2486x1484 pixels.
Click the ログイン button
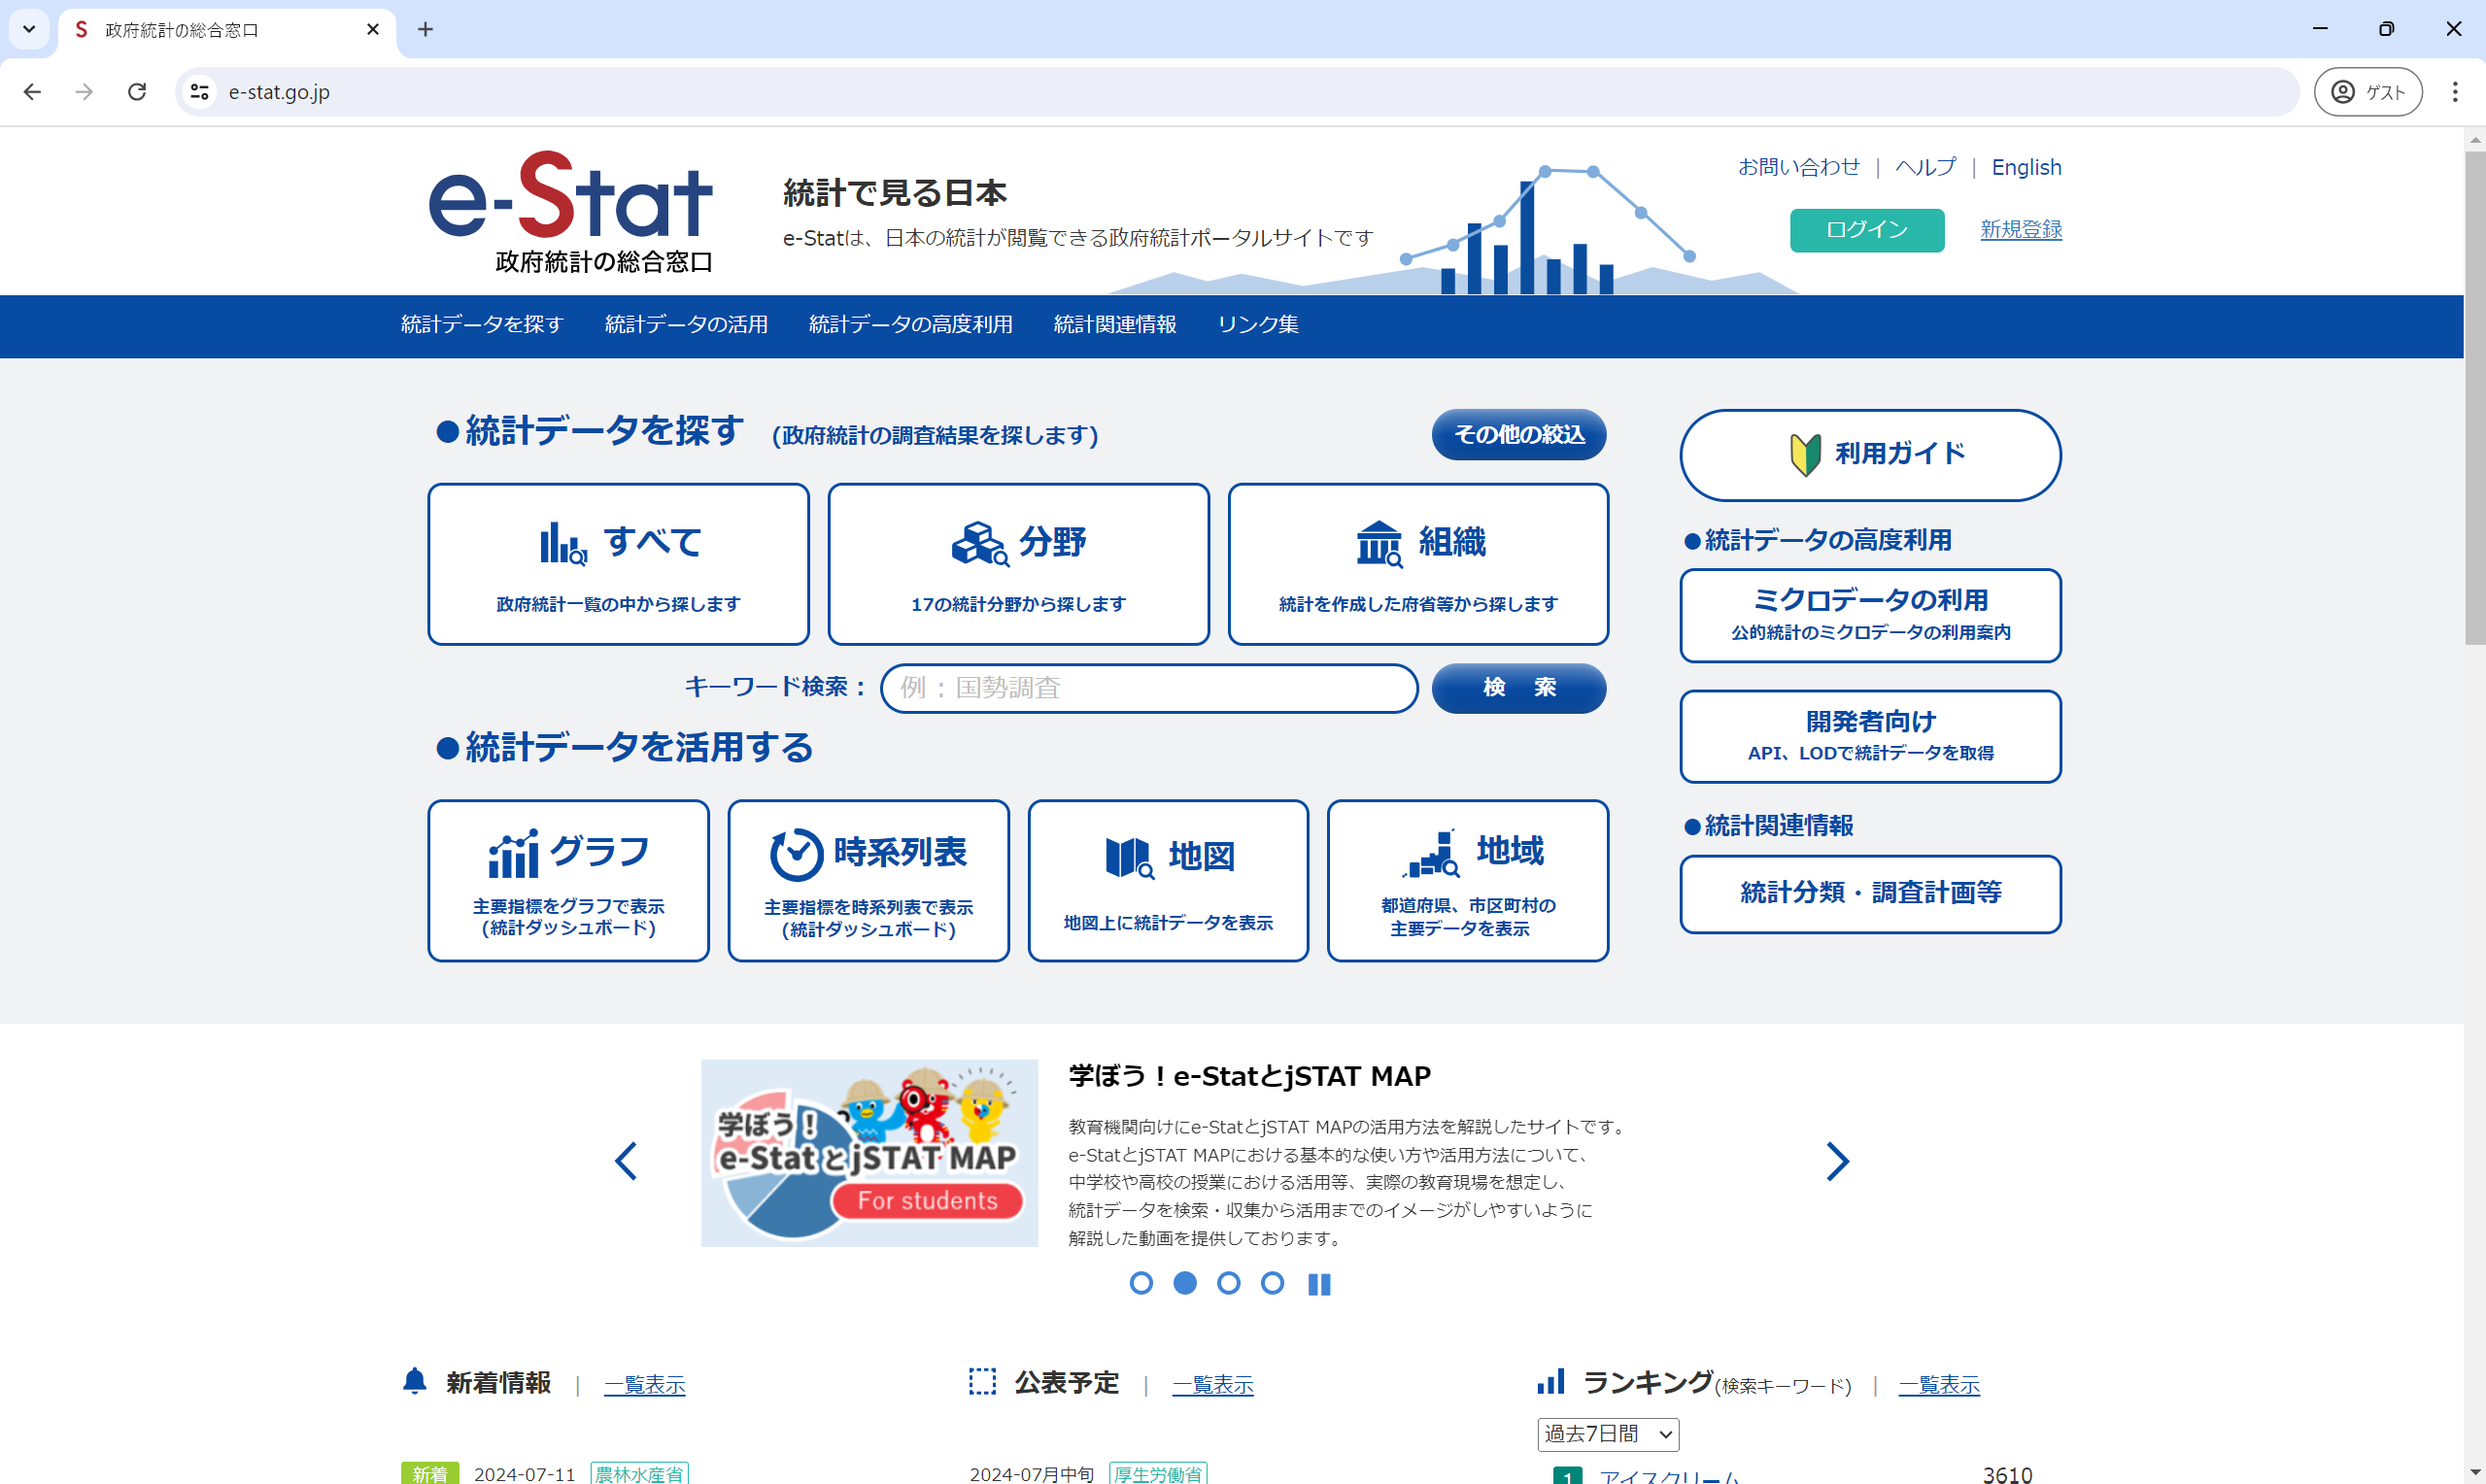coord(1866,230)
